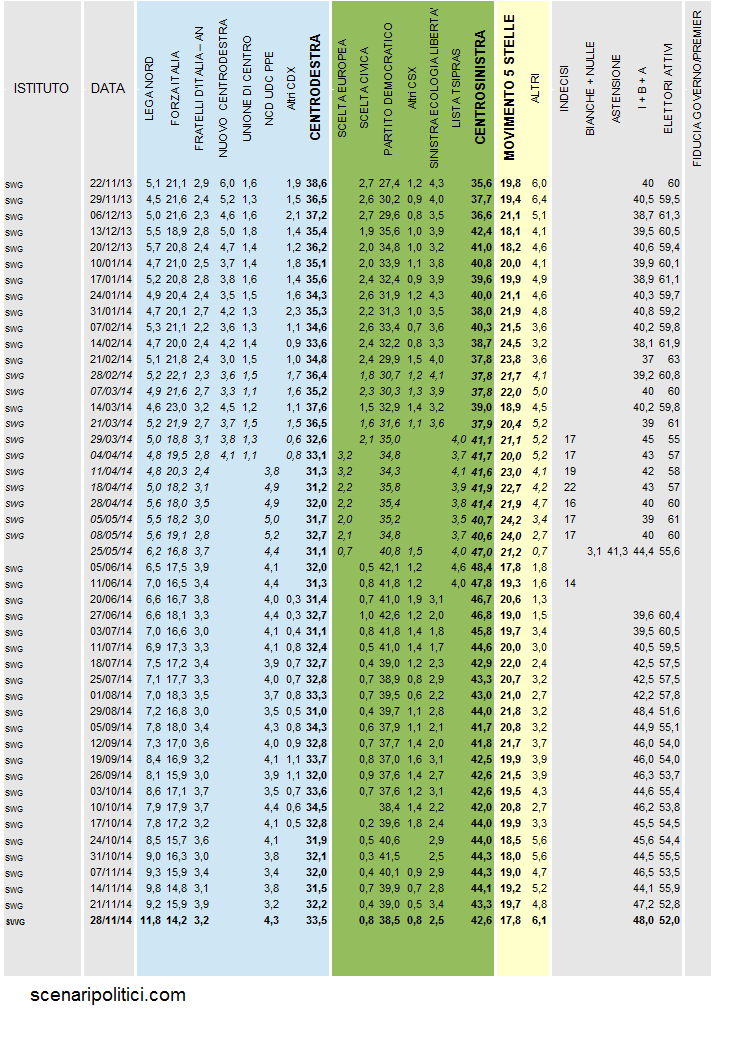The image size is (730, 1059).
Task: Select the Altri CDX column header
Action: tap(291, 88)
